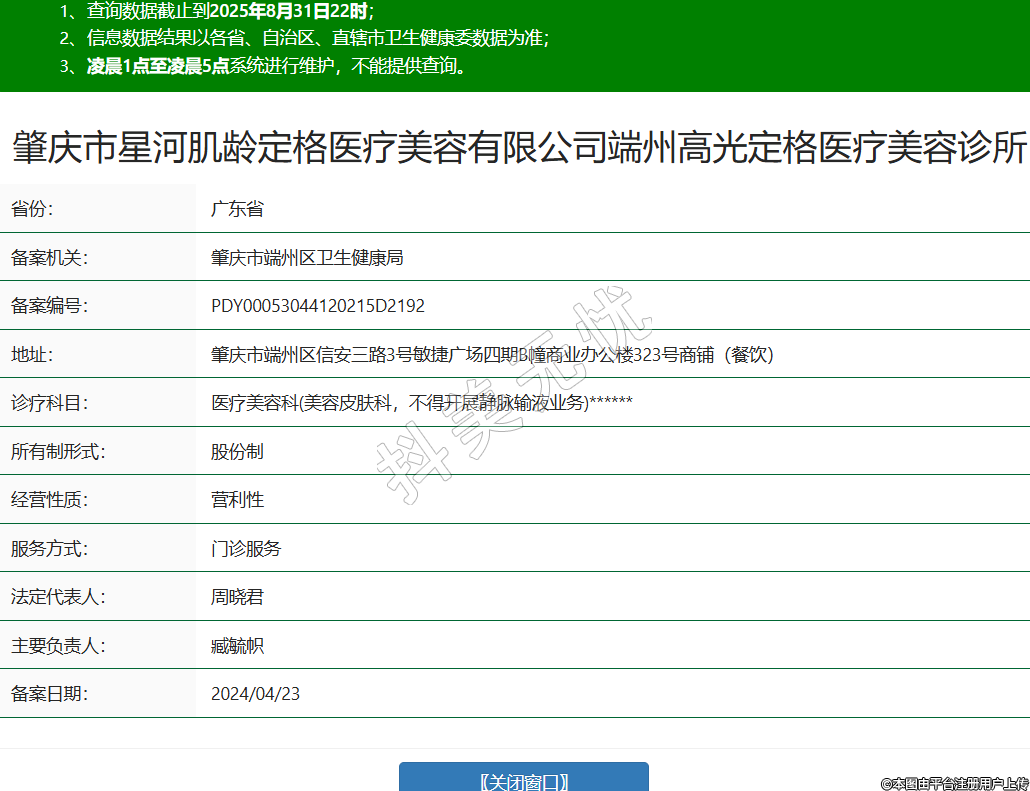Image resolution: width=1030 pixels, height=791 pixels.
Task: Select the filing date 2024/04/23
Action: tap(255, 694)
